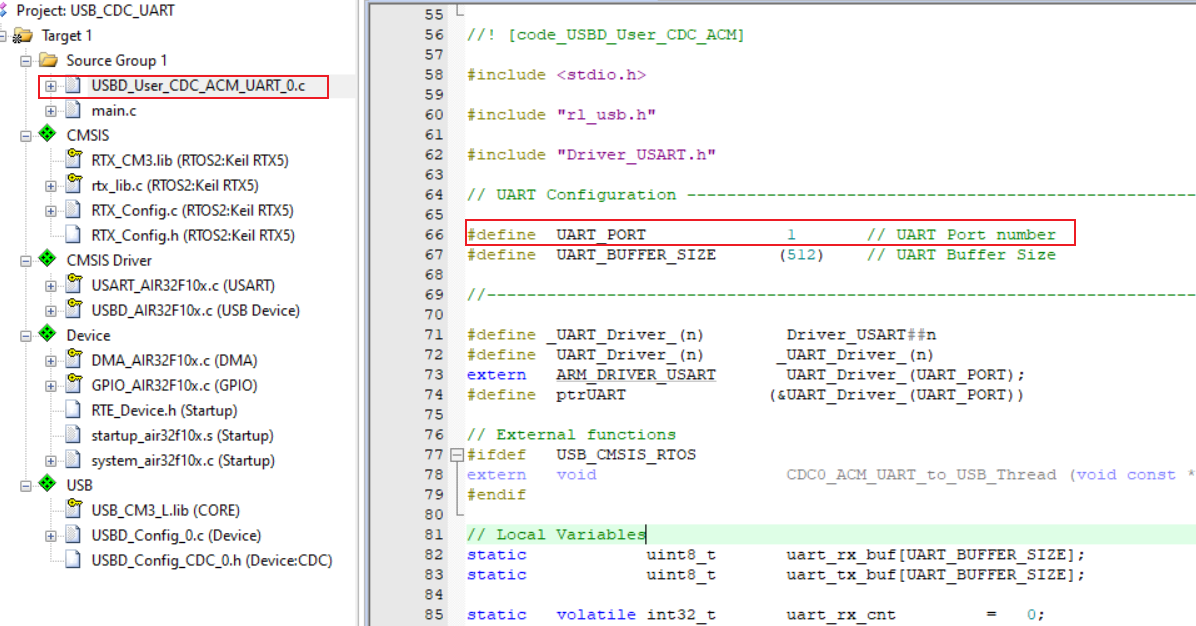Click line number 66 in gutter

click(434, 235)
